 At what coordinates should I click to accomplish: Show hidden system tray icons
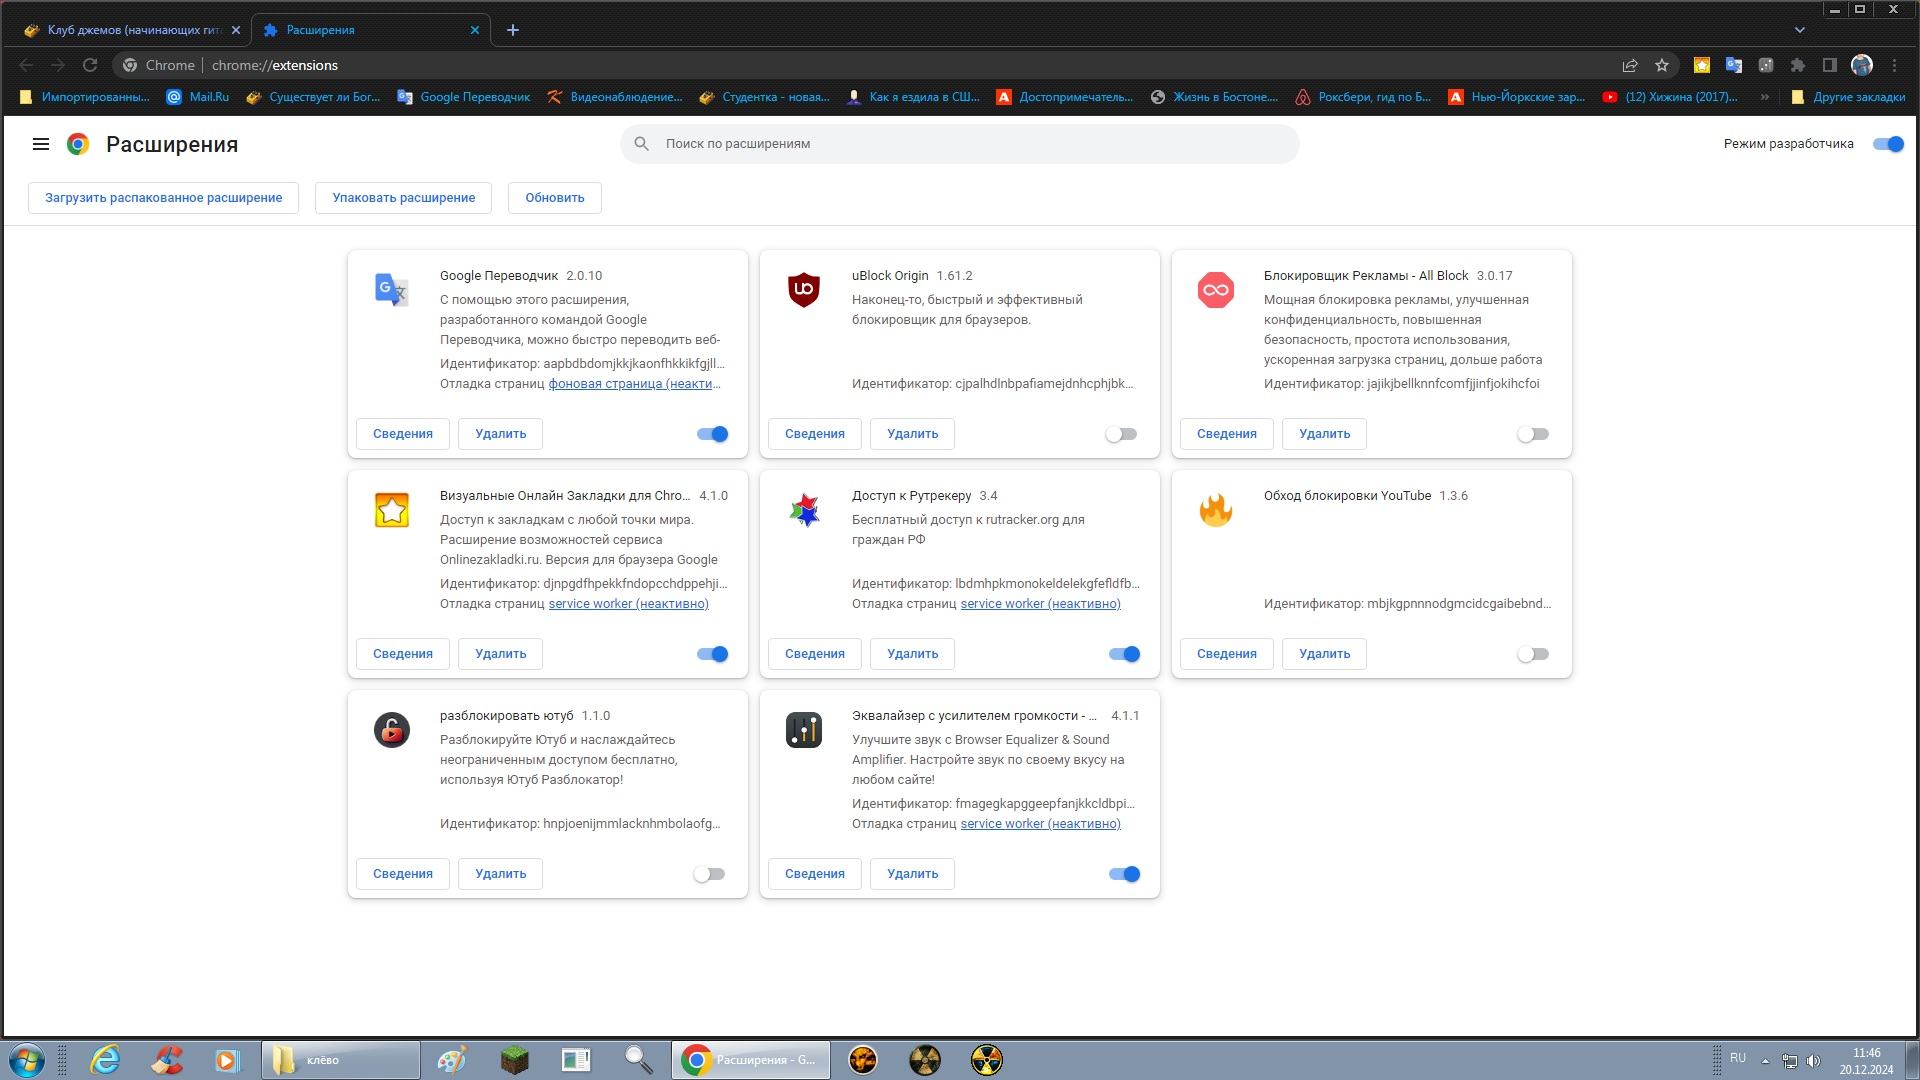(1765, 1060)
